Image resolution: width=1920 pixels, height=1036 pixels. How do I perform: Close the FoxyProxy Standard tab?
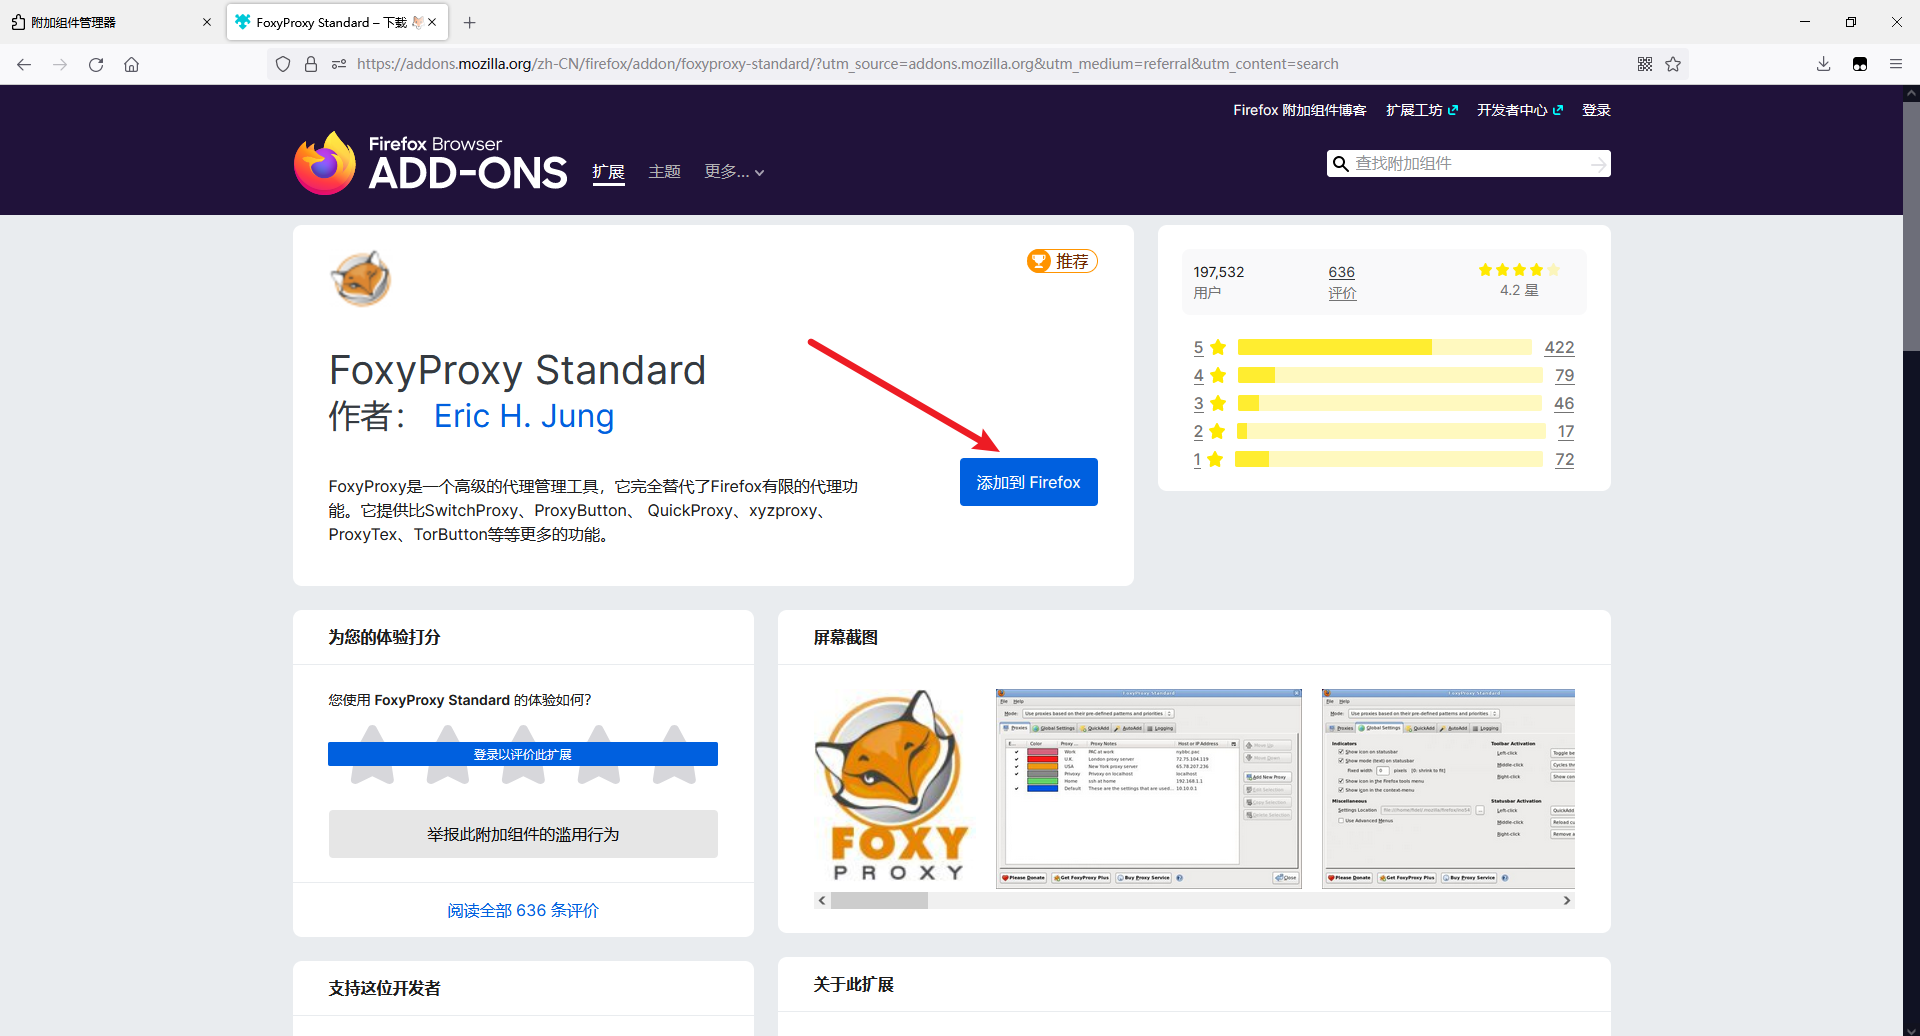tap(432, 22)
